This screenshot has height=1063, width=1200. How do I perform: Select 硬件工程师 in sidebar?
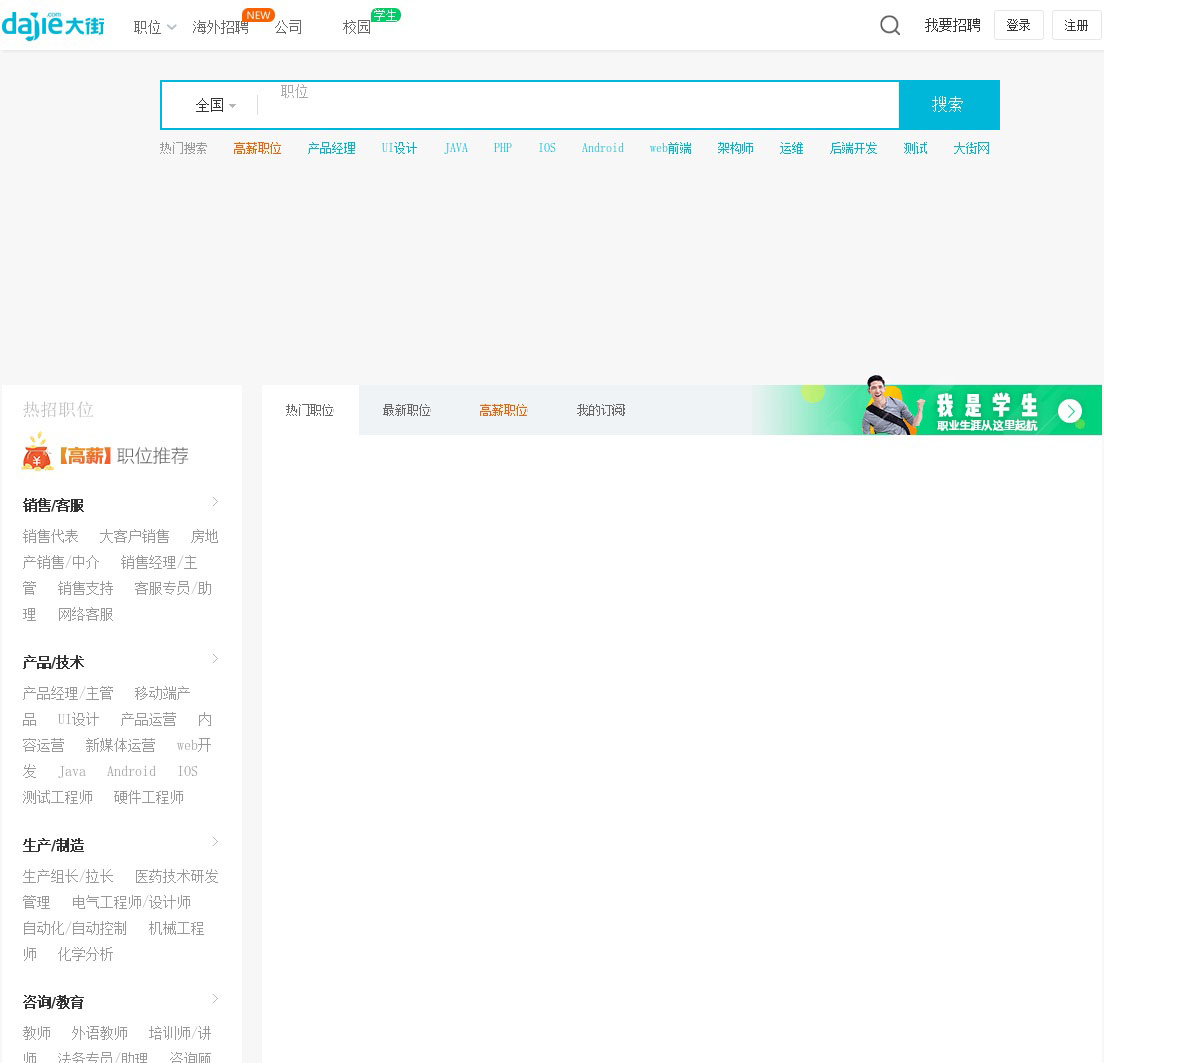[148, 797]
